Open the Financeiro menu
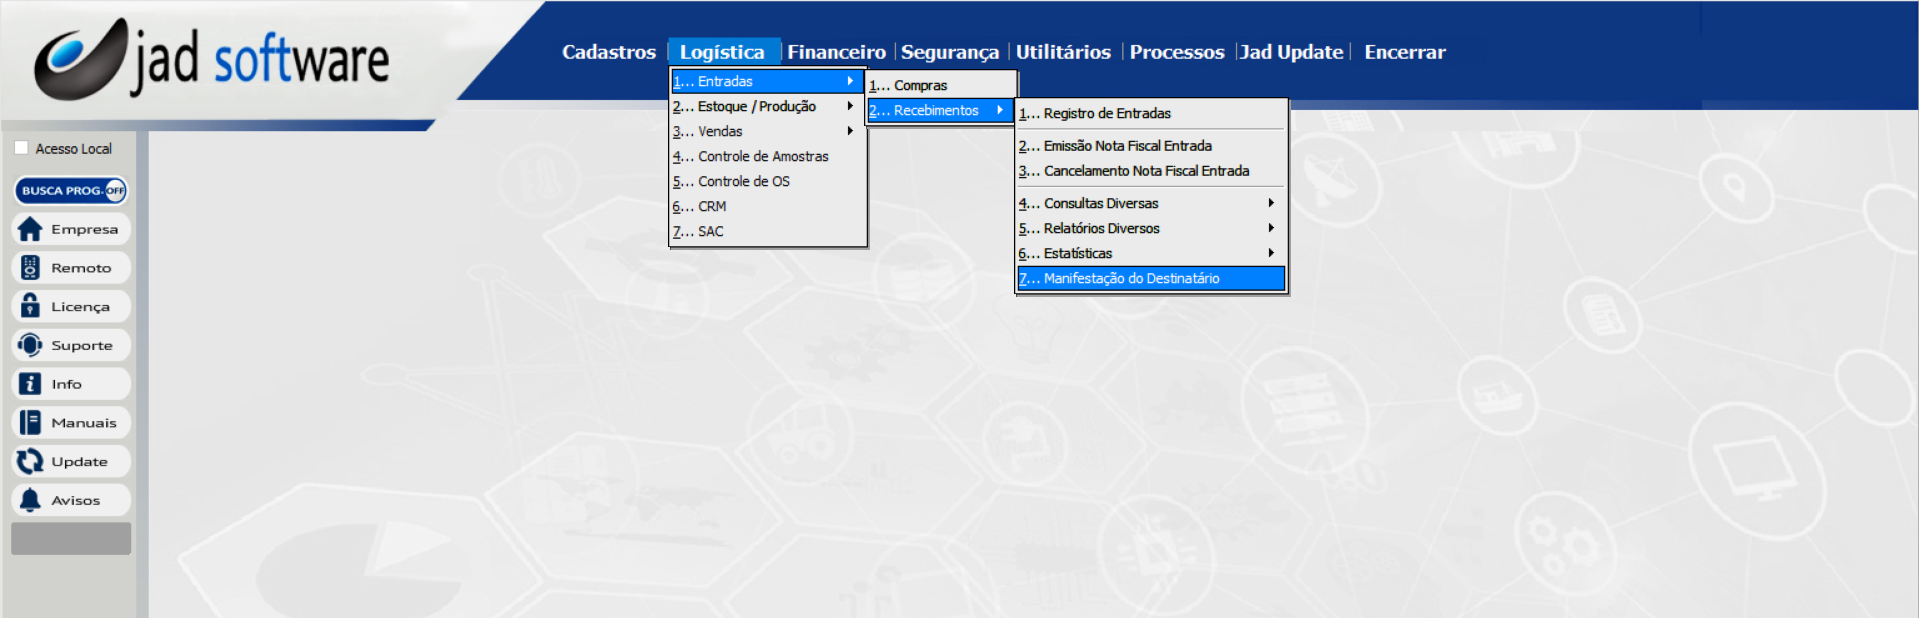The width and height of the screenshot is (1919, 618). pyautogui.click(x=836, y=52)
